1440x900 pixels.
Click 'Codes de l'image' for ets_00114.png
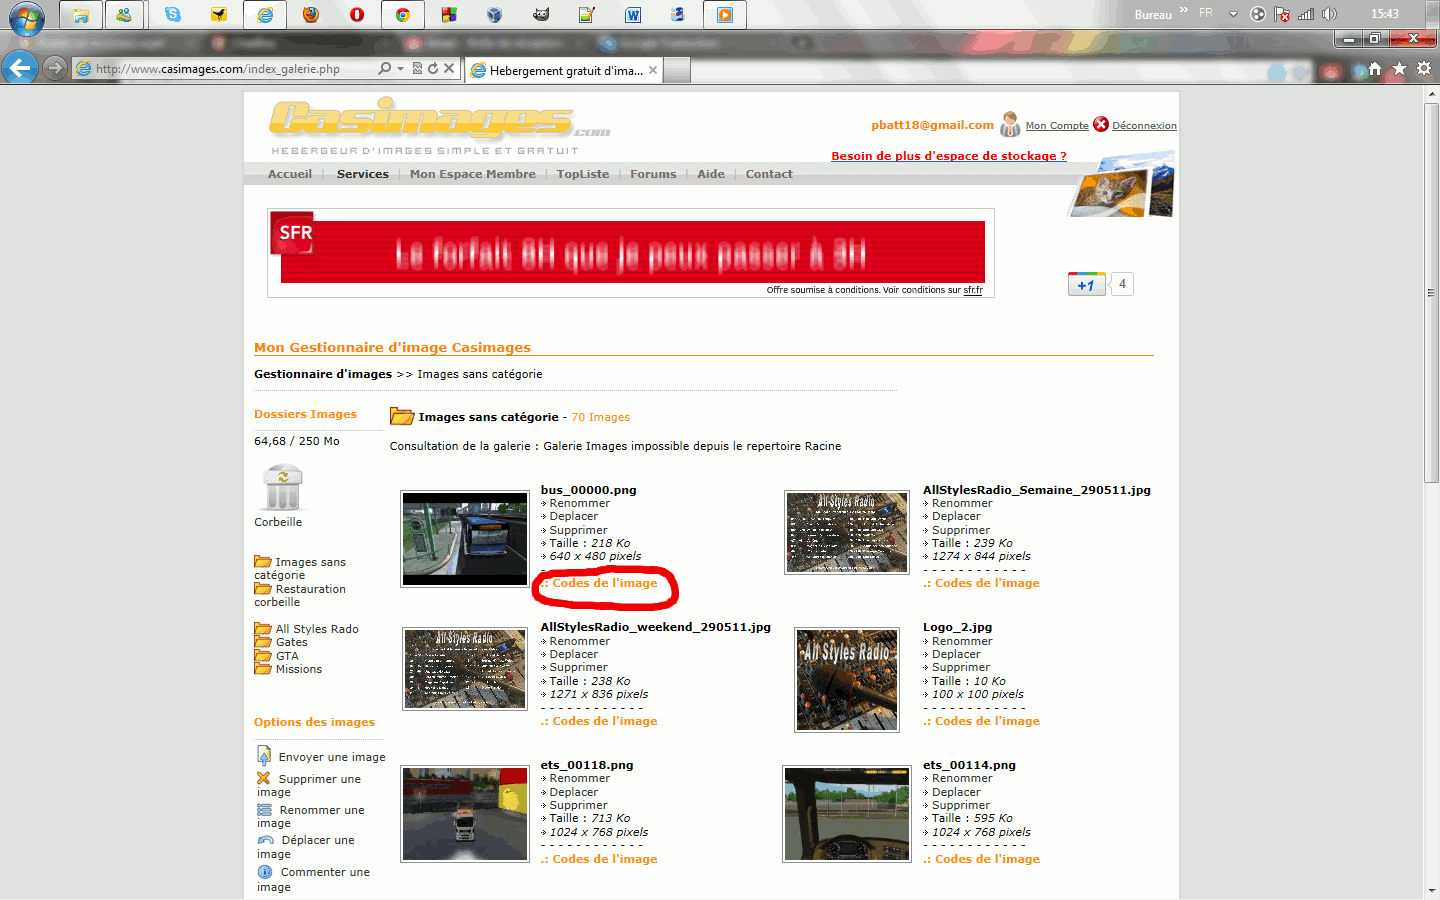tap(987, 859)
